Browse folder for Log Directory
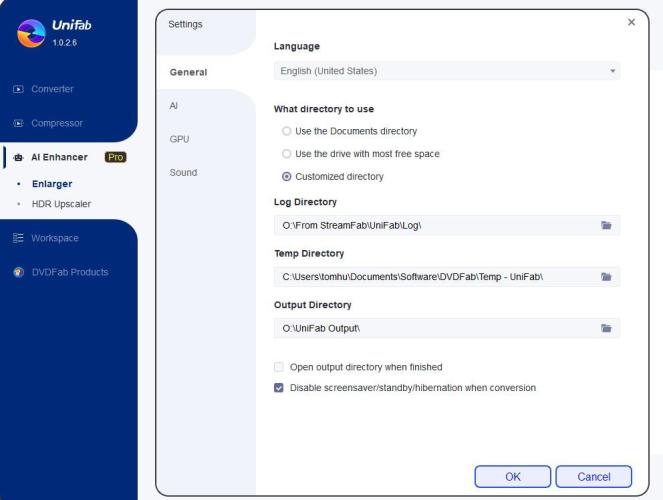Image resolution: width=663 pixels, height=500 pixels. [606, 225]
